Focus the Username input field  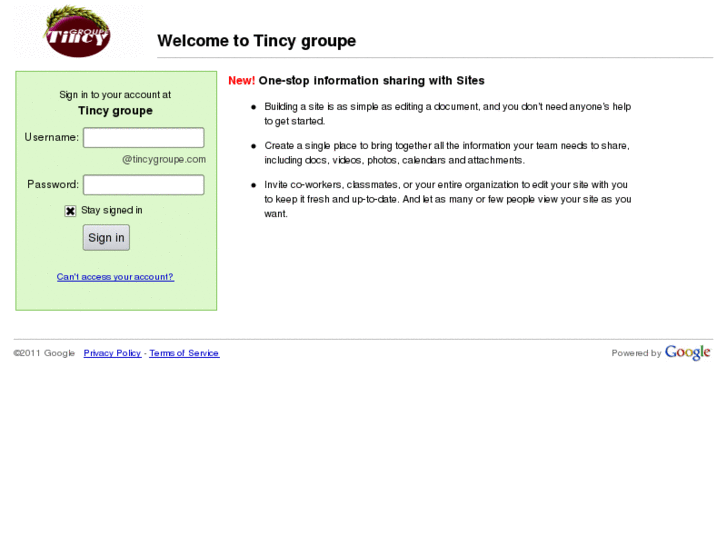(144, 138)
